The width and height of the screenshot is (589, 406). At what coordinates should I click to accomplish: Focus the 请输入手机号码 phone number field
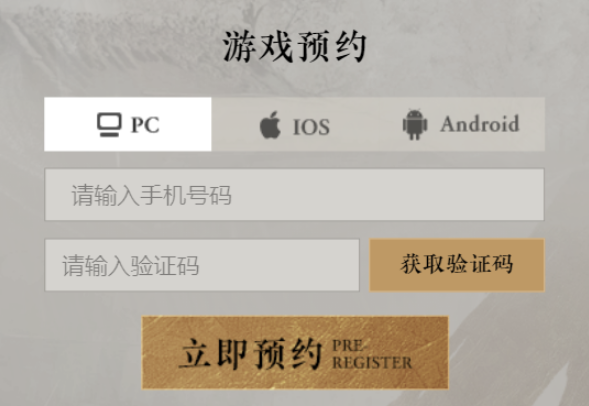tap(294, 195)
